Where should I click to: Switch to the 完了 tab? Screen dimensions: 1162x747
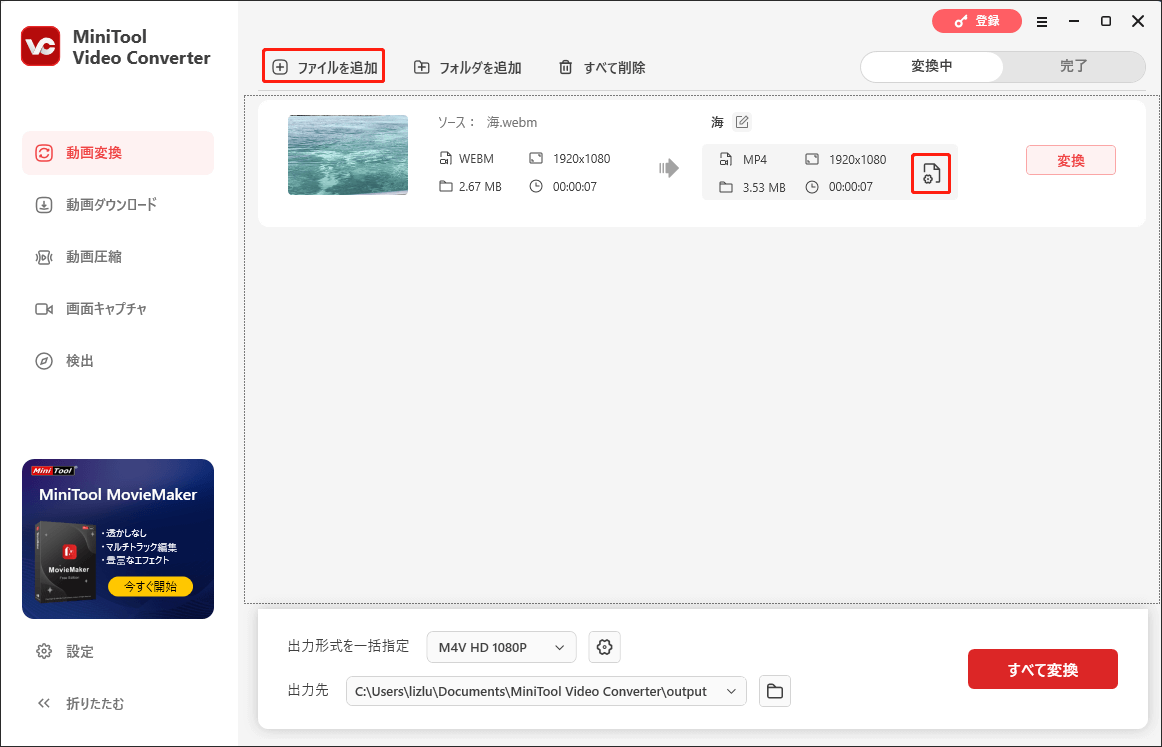click(1073, 67)
